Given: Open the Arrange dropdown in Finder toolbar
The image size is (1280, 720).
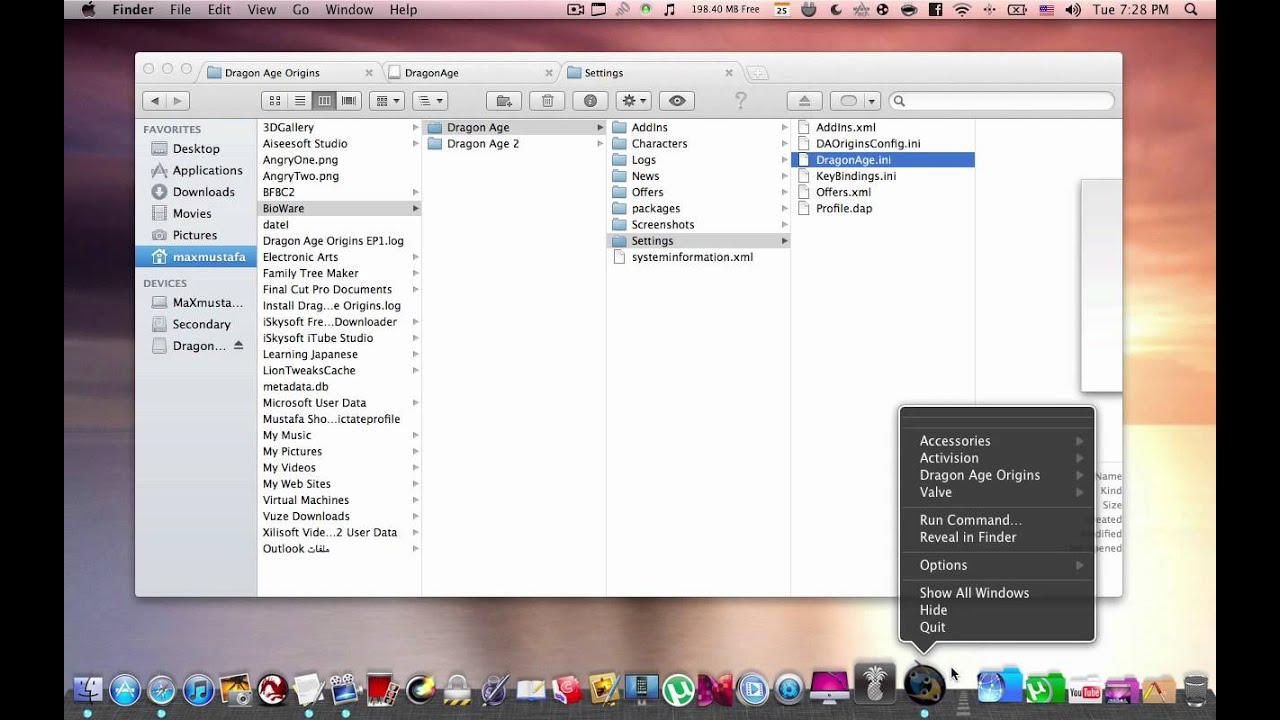Looking at the screenshot, I should [386, 101].
